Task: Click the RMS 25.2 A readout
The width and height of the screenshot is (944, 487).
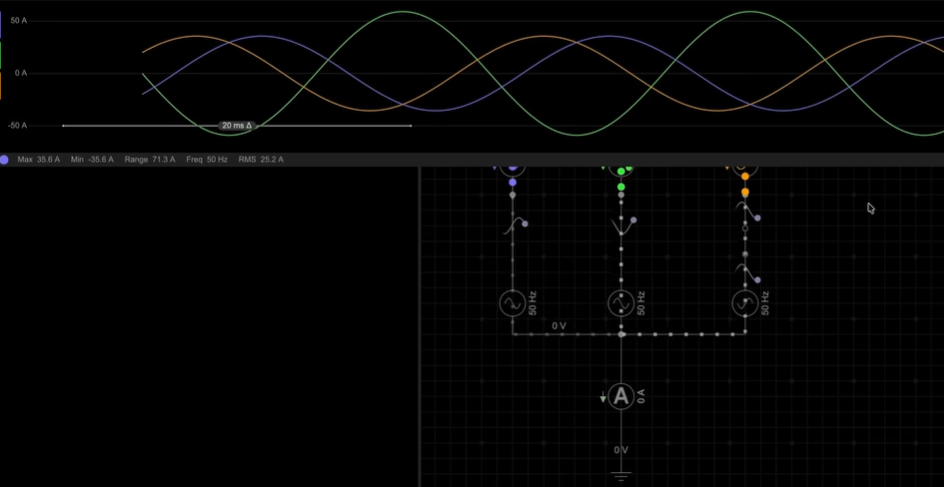Action: coord(260,160)
